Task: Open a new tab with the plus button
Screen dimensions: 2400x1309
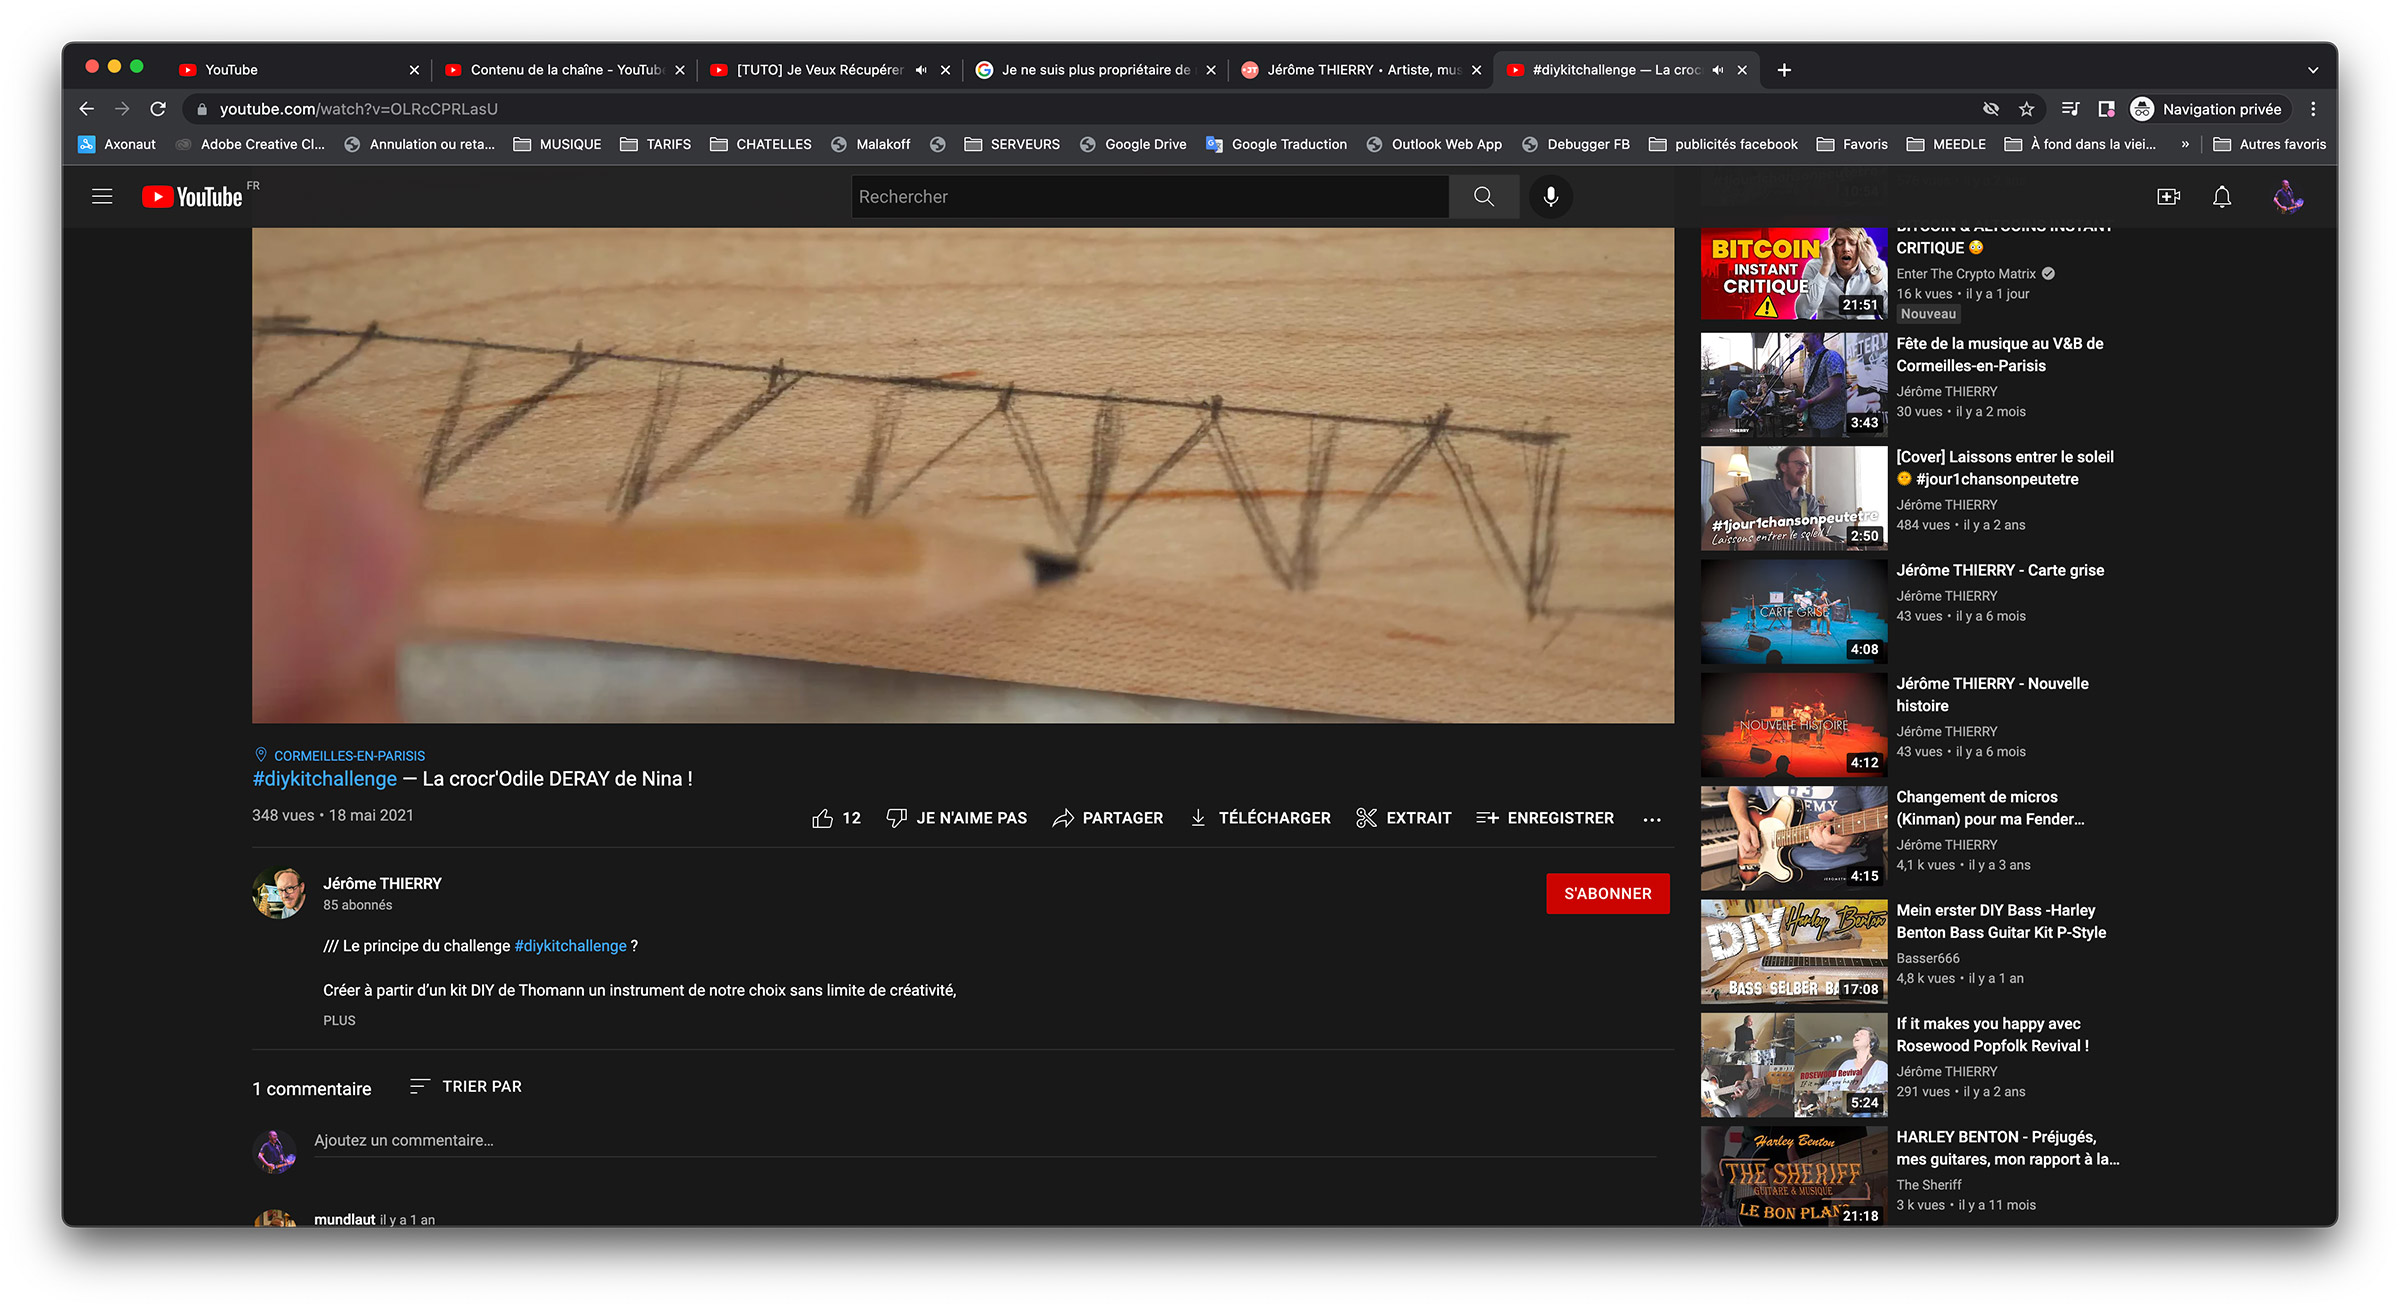Action: coord(1784,70)
